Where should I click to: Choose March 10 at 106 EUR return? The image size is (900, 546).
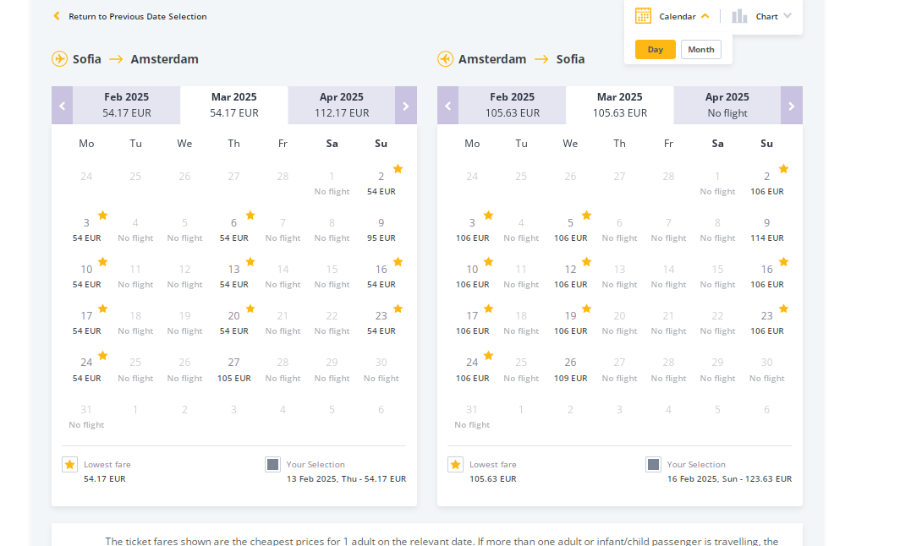(472, 276)
